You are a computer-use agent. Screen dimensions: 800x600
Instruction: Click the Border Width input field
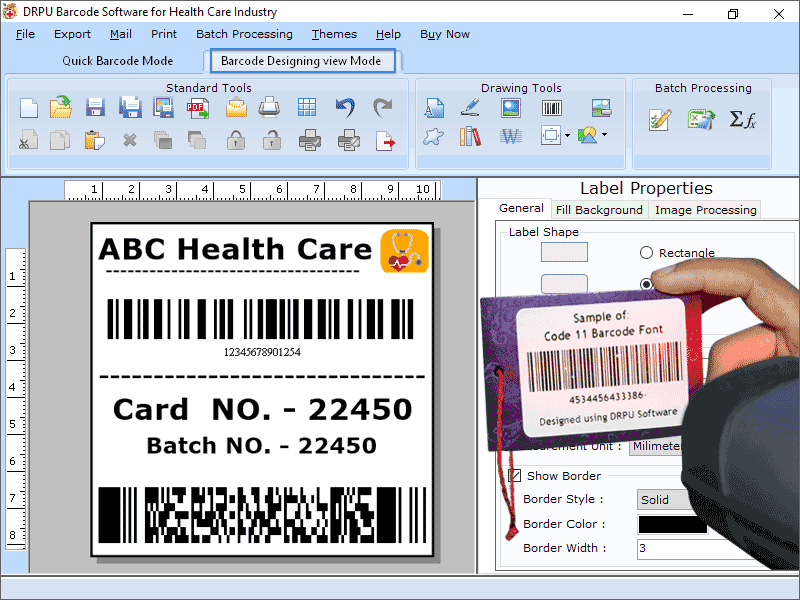(x=666, y=548)
